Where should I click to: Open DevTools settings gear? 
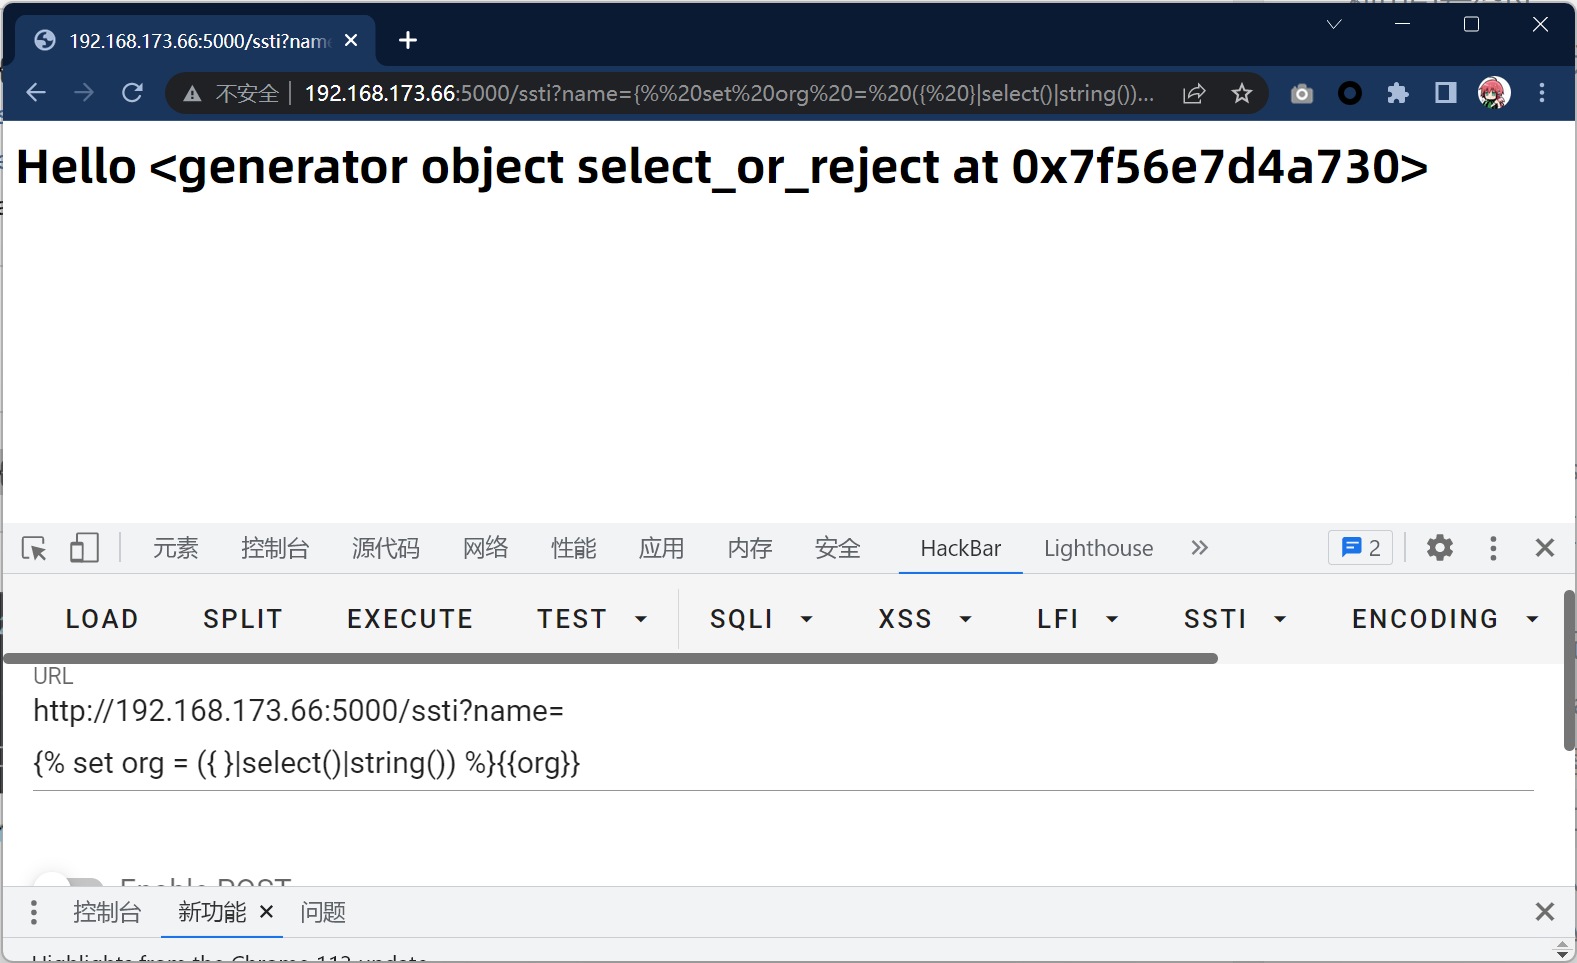pos(1439,548)
